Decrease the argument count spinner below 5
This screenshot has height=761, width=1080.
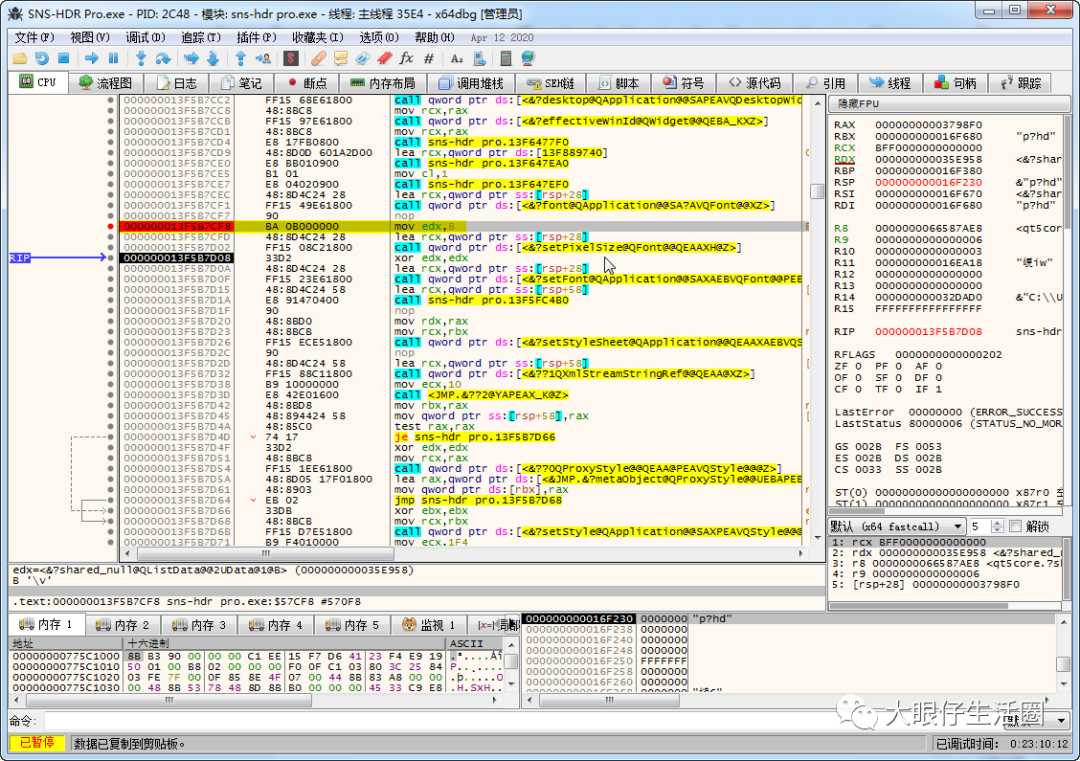click(997, 530)
